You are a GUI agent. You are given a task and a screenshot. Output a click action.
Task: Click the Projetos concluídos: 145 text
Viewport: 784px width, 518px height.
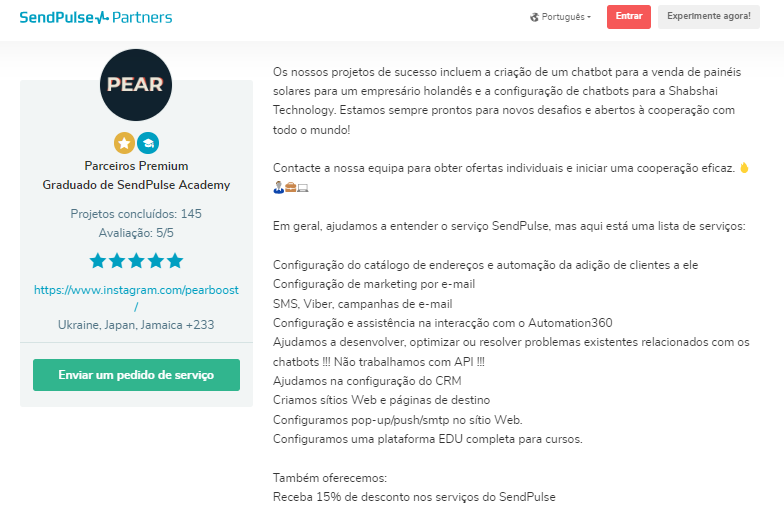coord(136,214)
